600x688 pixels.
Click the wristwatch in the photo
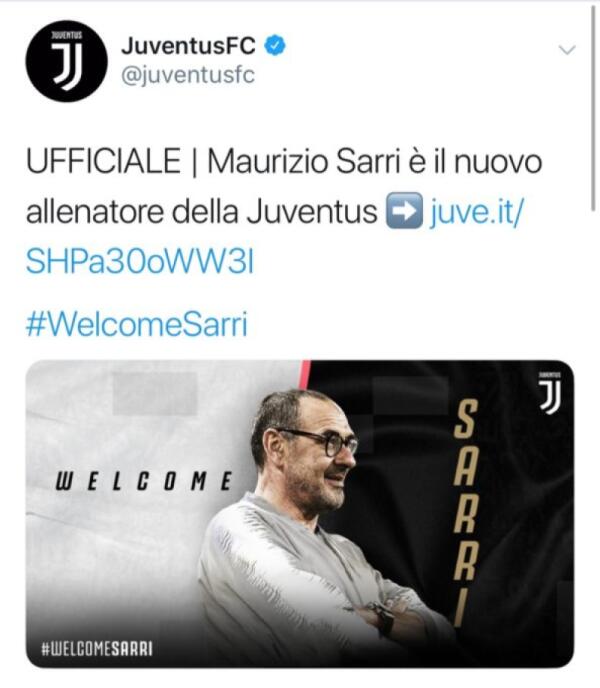pyautogui.click(x=384, y=619)
